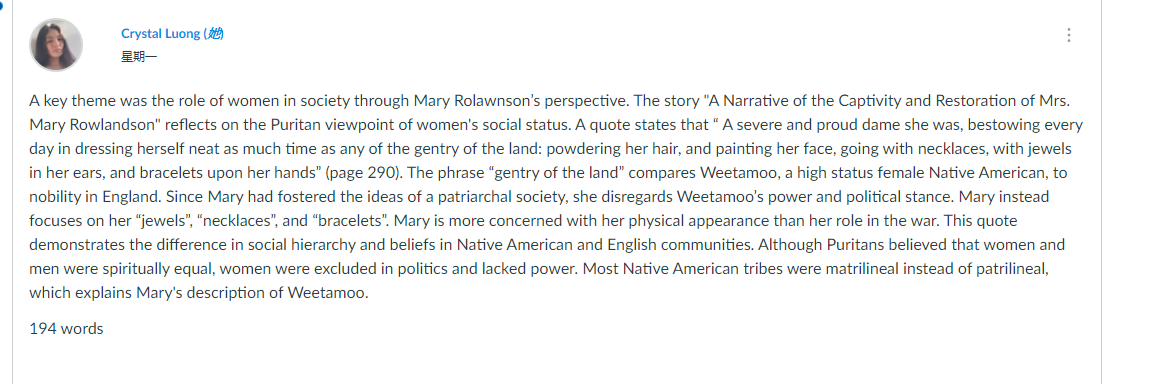Click the final word "Weetamoo." ending the post
The image size is (1153, 384).
tap(327, 293)
